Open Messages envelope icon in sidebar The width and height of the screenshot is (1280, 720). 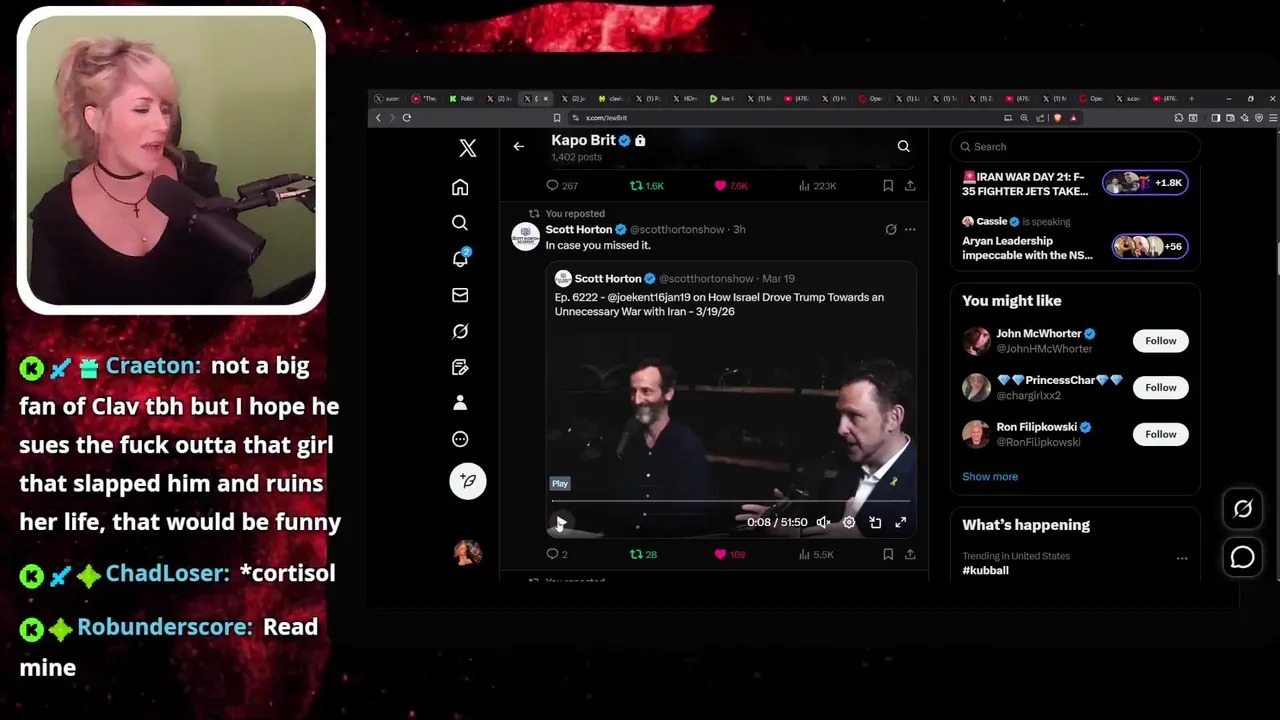460,295
